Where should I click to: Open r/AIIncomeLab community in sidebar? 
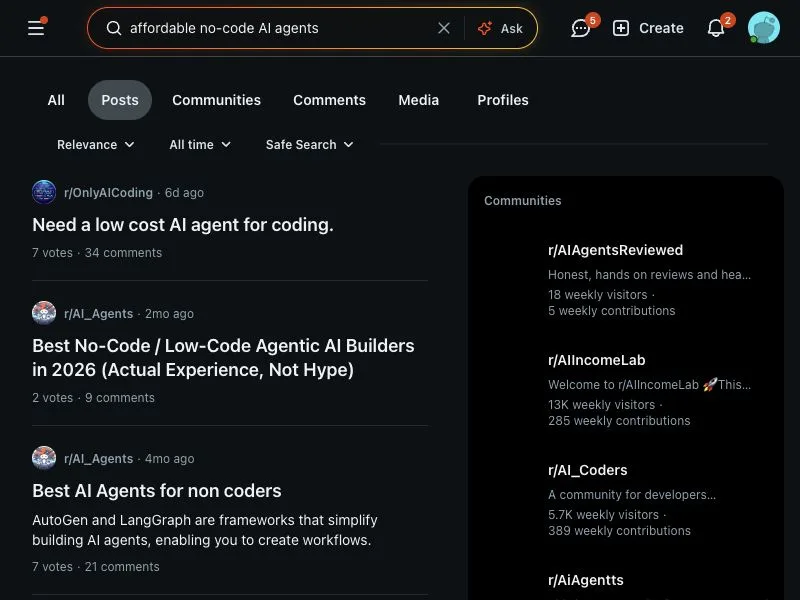coord(596,360)
